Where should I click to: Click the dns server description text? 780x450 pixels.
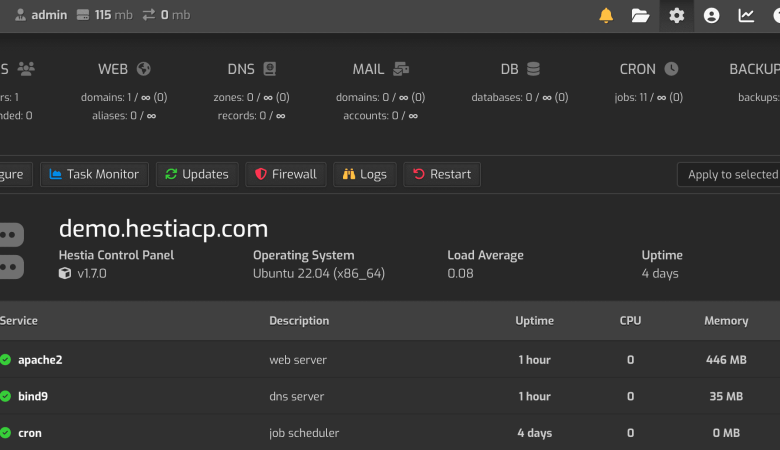click(296, 396)
